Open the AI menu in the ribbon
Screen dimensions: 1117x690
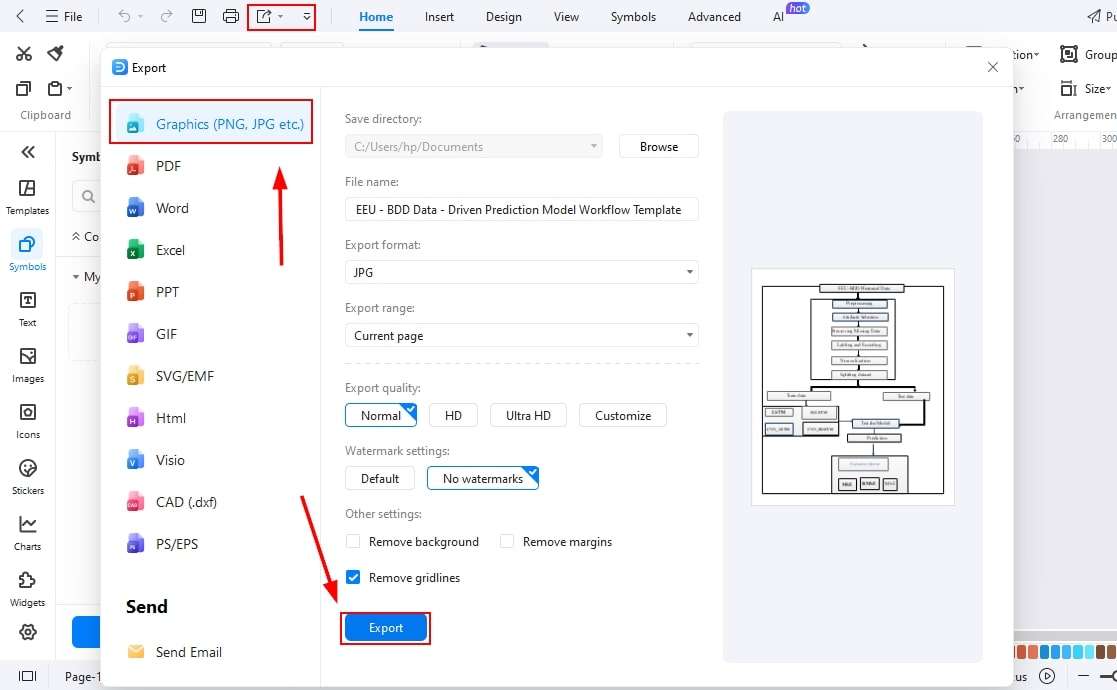click(x=779, y=16)
